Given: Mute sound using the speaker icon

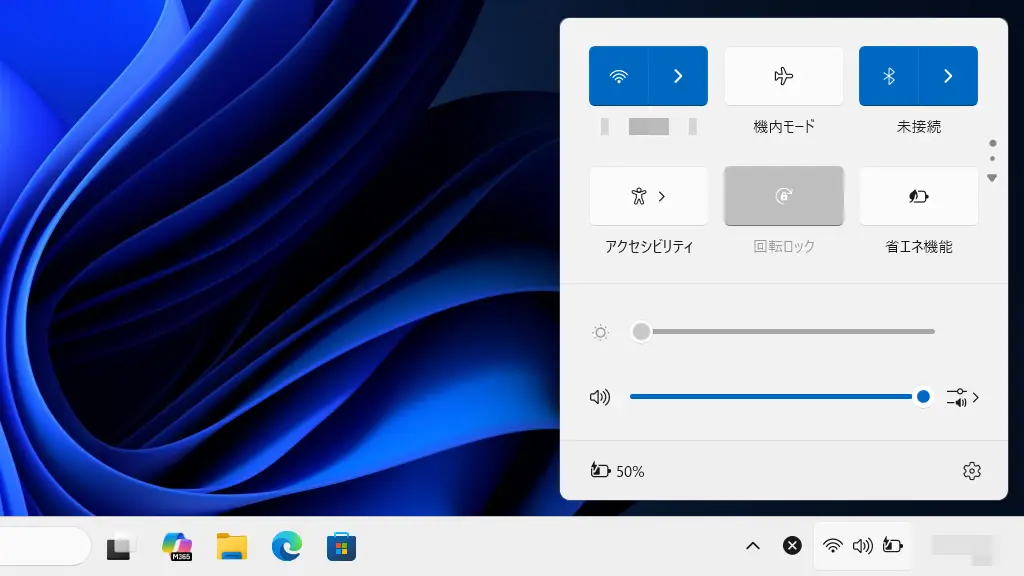Looking at the screenshot, I should pos(600,397).
